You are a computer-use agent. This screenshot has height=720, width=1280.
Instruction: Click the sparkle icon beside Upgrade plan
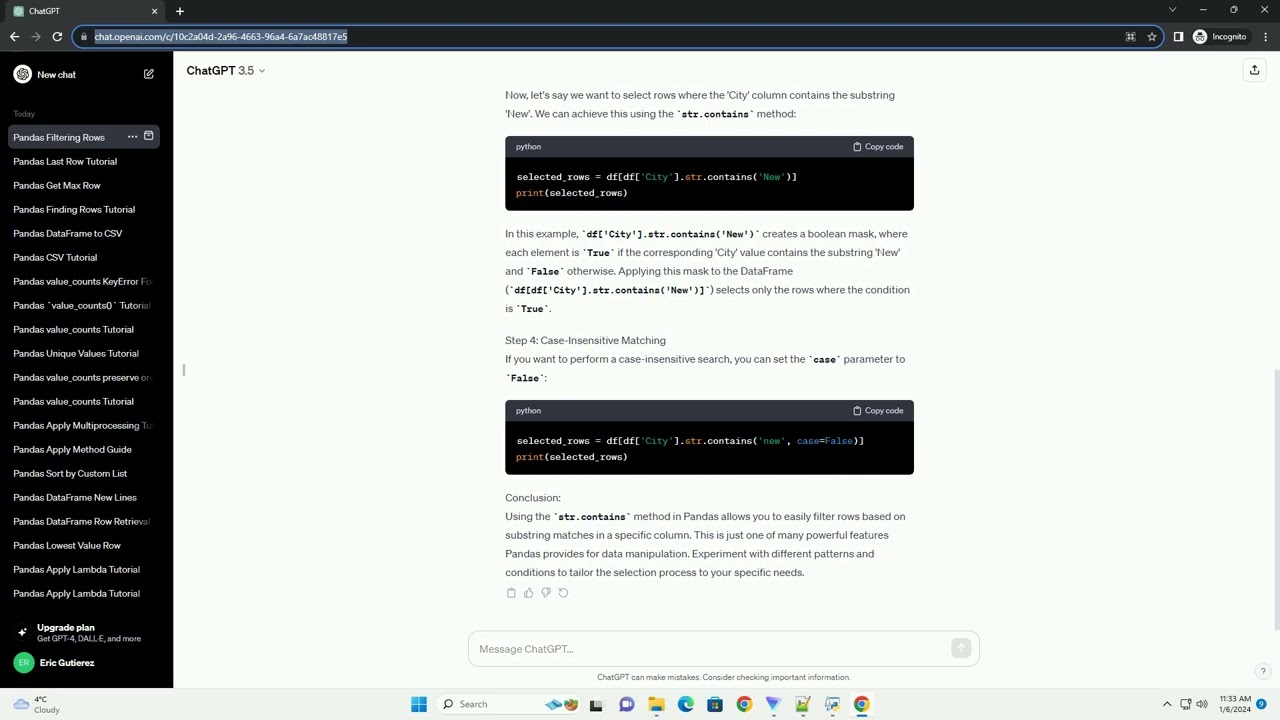pos(22,632)
